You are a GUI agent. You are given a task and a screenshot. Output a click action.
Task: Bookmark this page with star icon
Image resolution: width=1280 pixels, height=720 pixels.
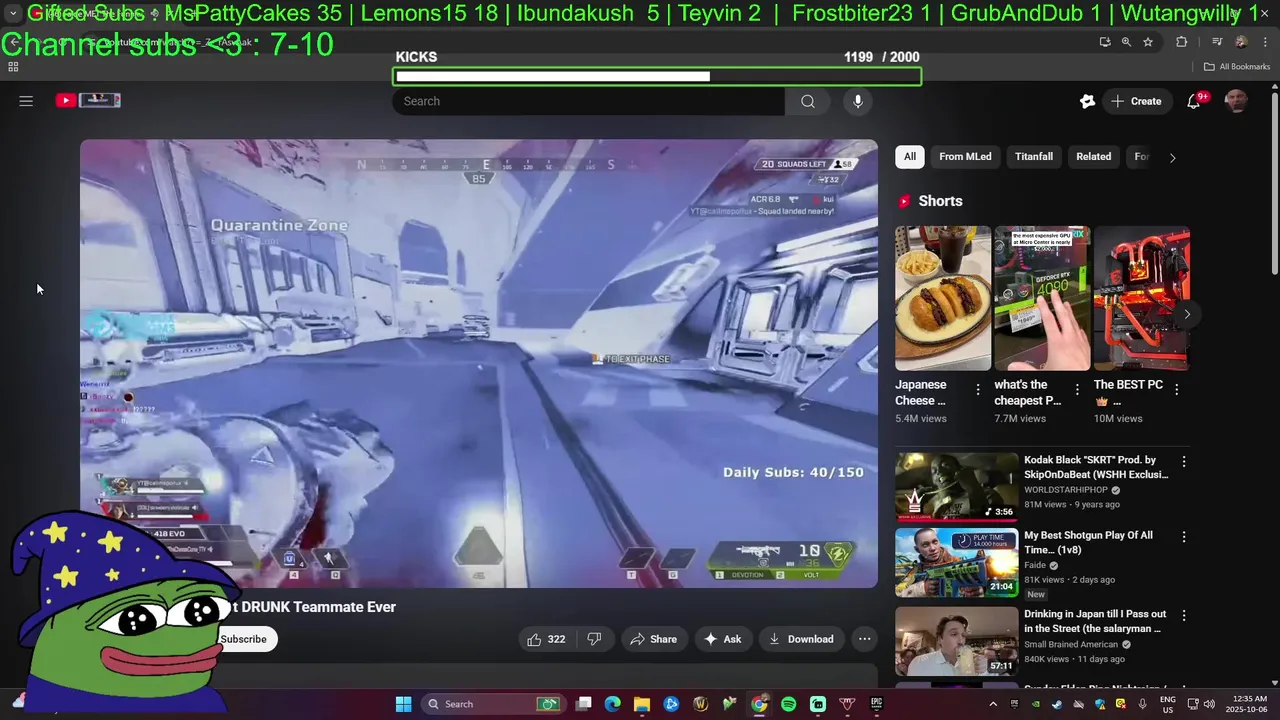1148,42
